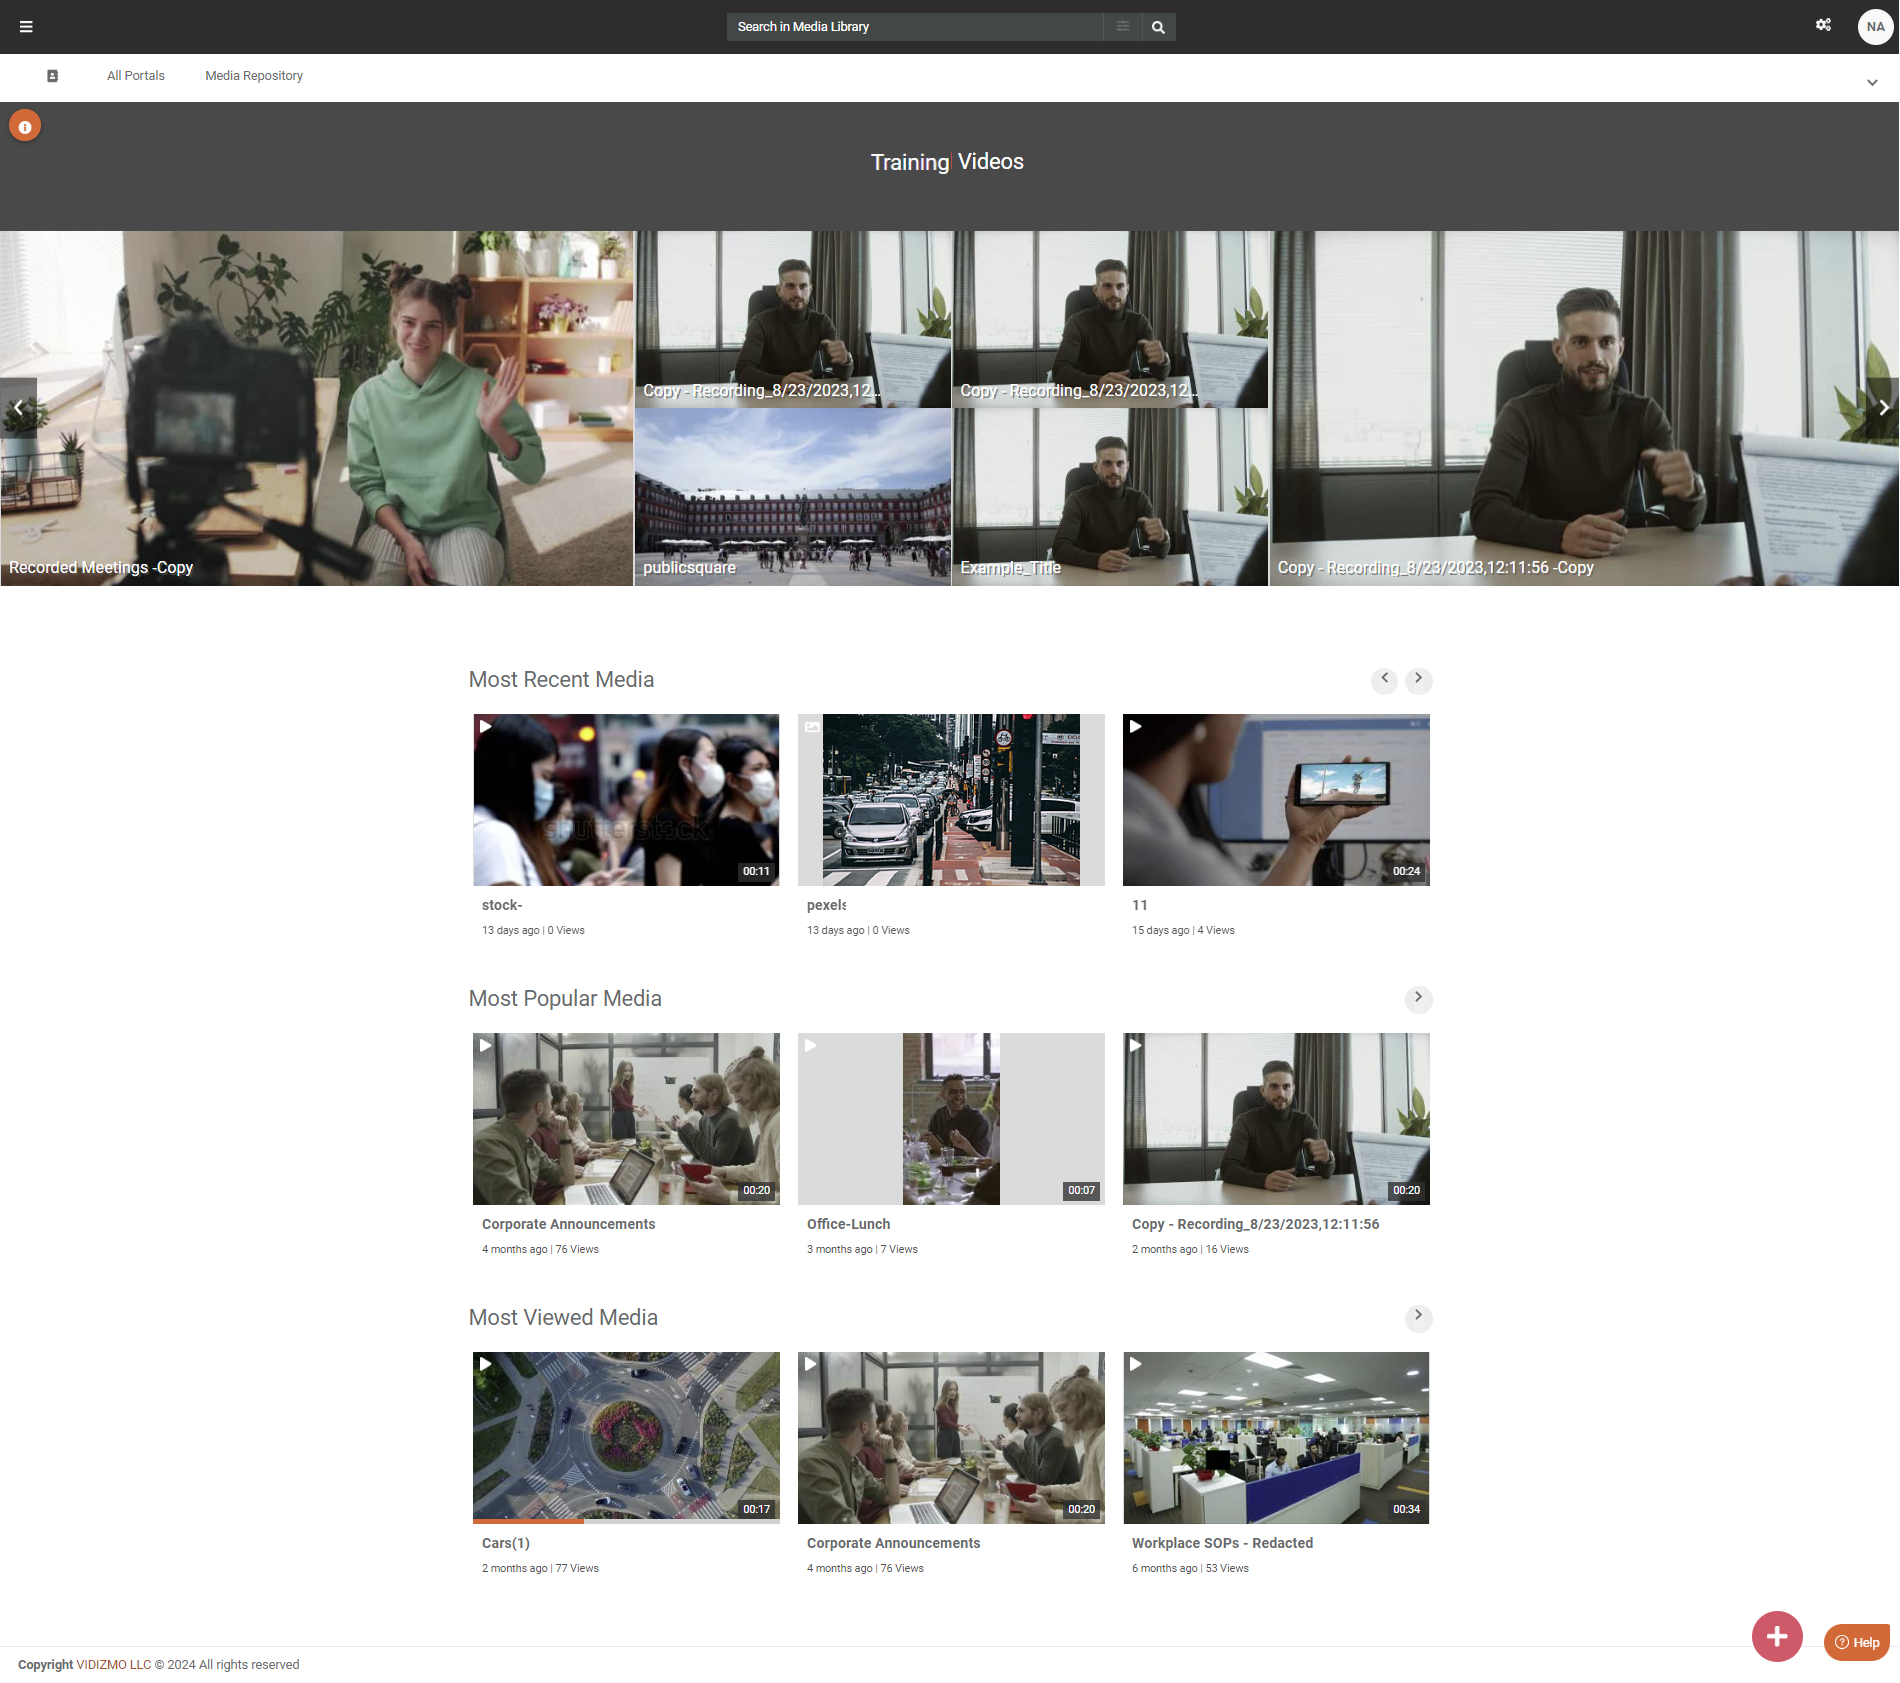Open the NA user profile avatar
The height and width of the screenshot is (1683, 1900).
coord(1875,27)
